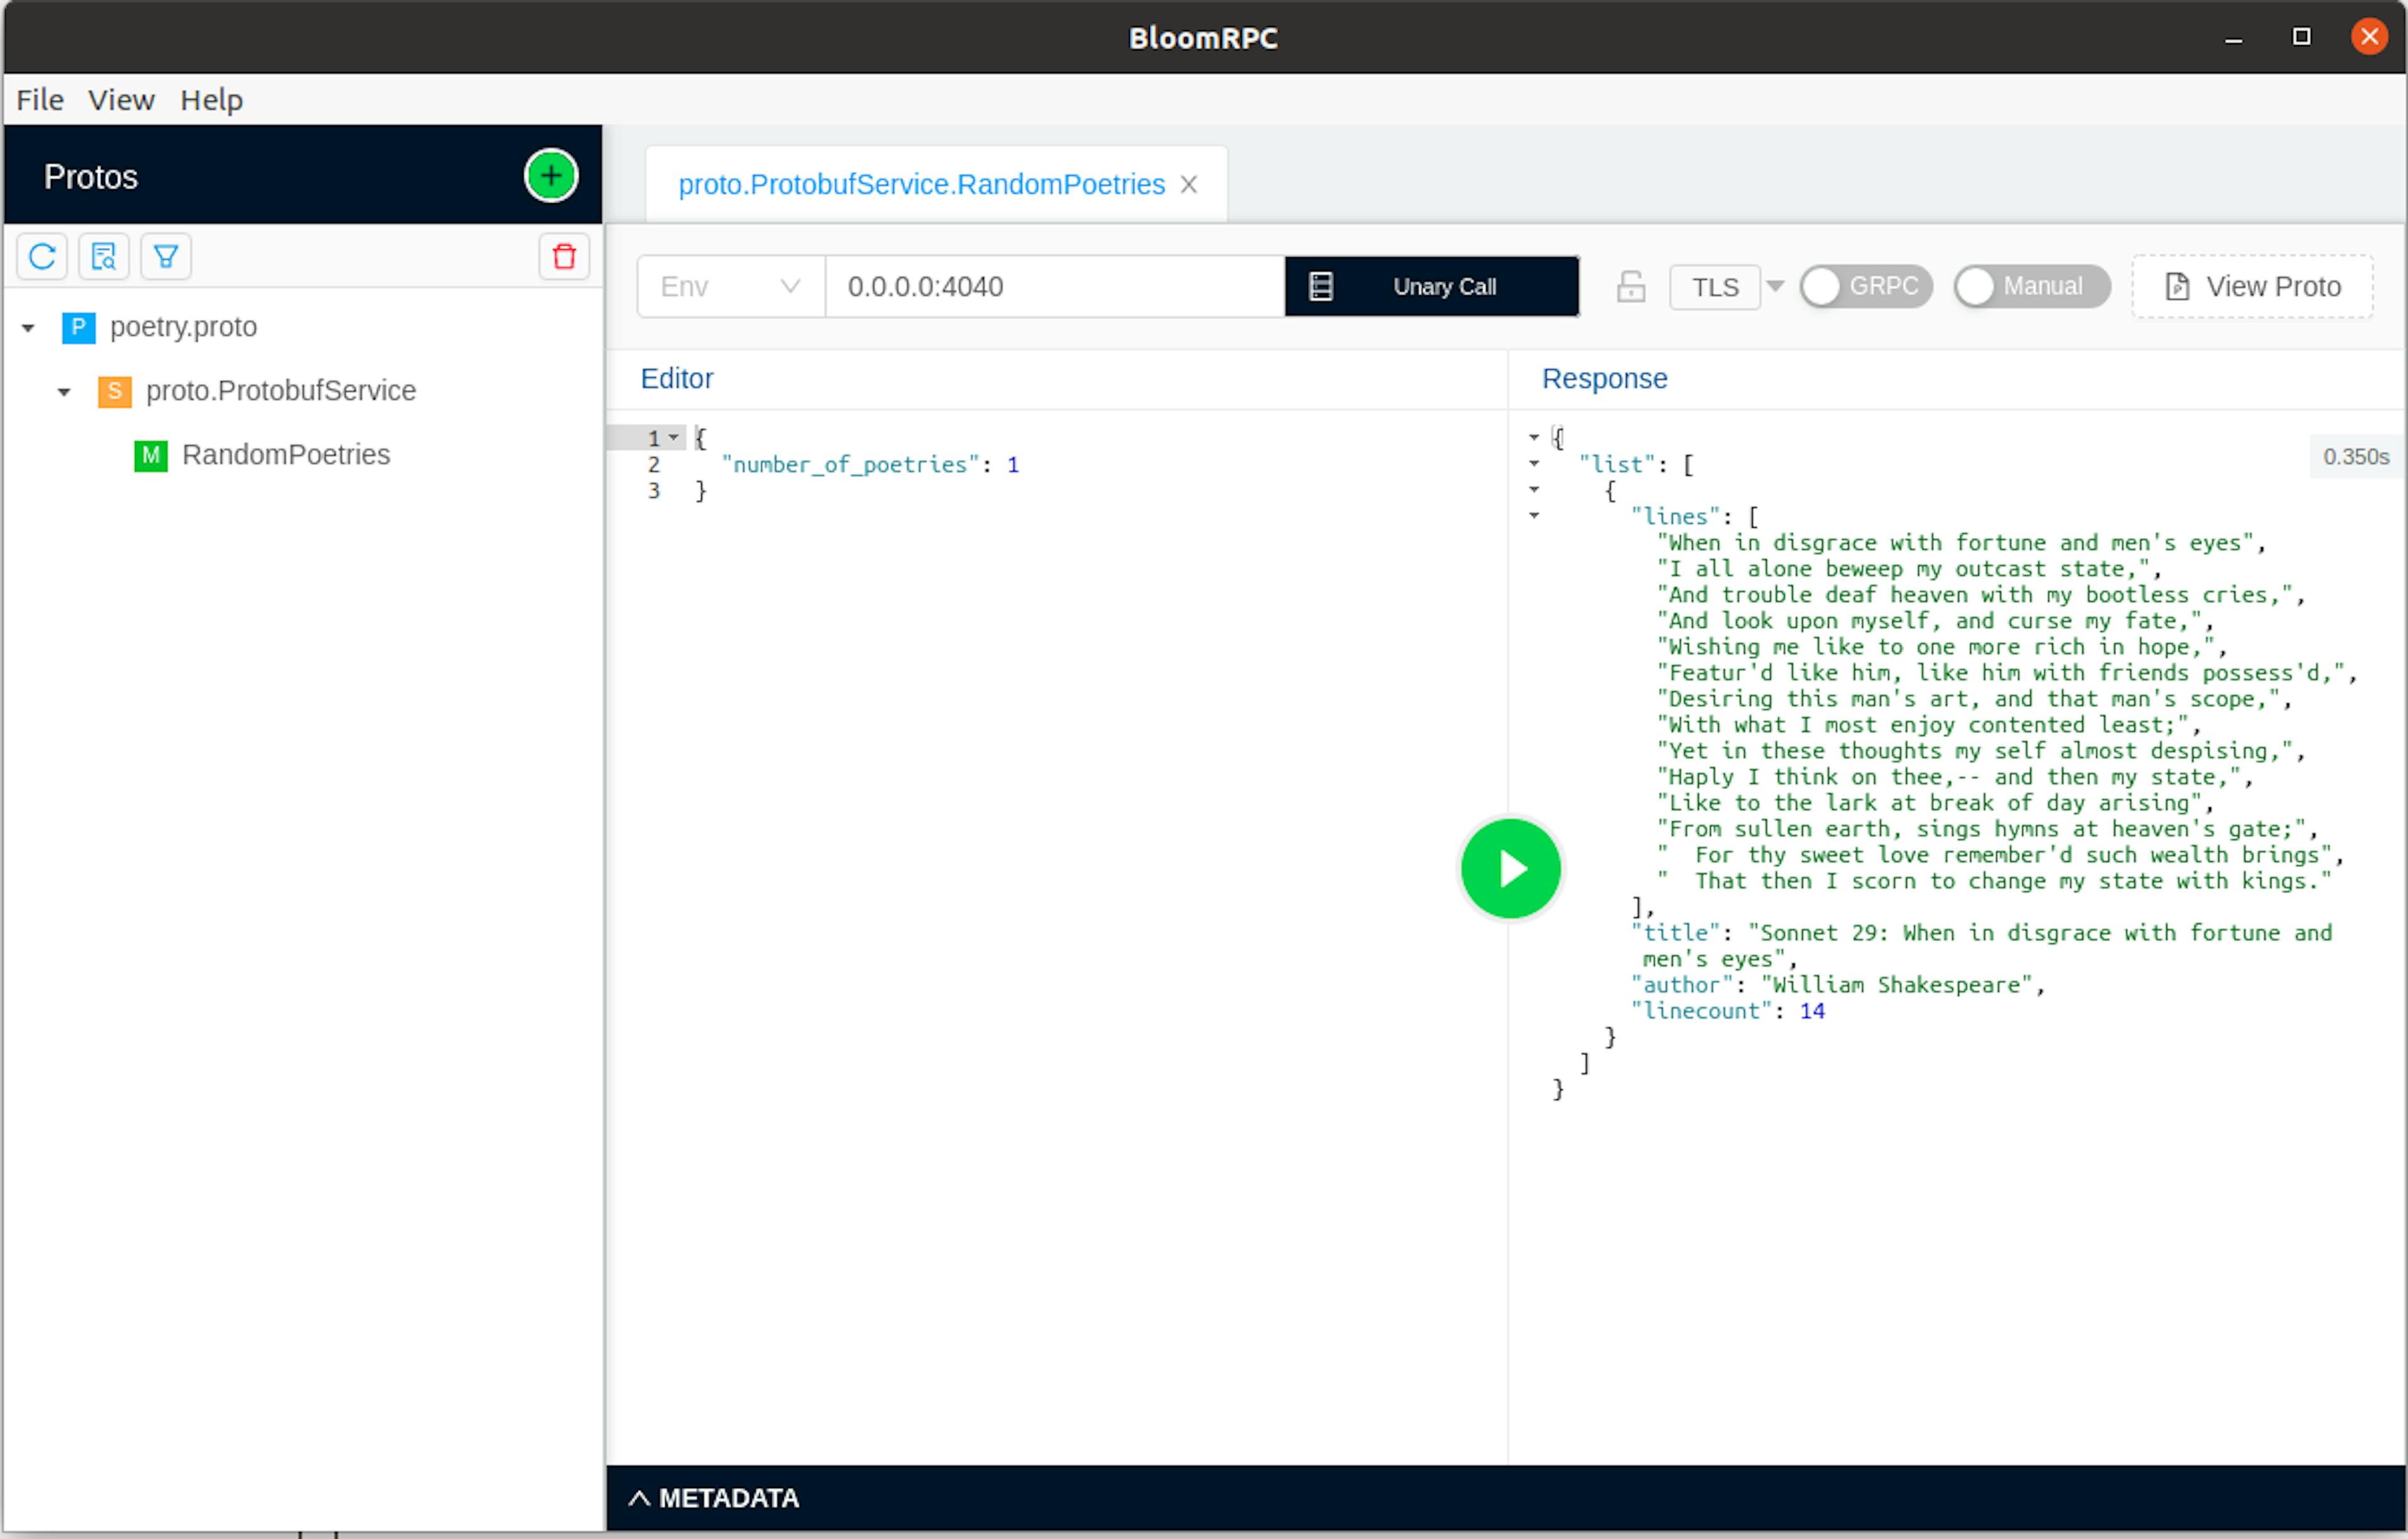Click the red trash delete icon

[x=564, y=257]
